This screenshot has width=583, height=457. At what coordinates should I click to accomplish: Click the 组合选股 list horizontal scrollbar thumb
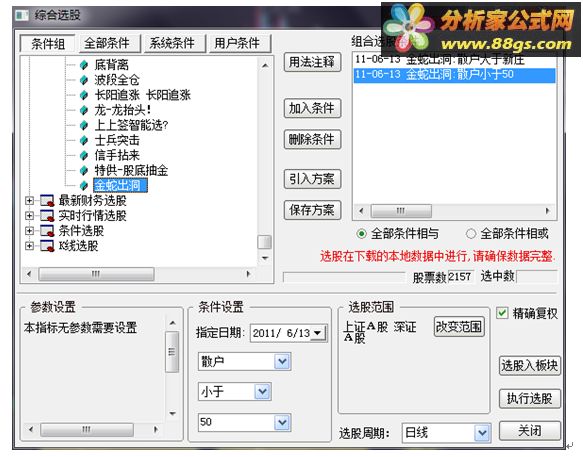401,211
